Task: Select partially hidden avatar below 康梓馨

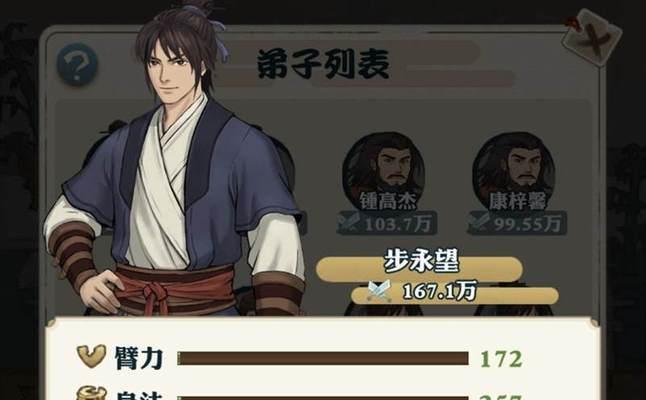Action: [x=513, y=311]
